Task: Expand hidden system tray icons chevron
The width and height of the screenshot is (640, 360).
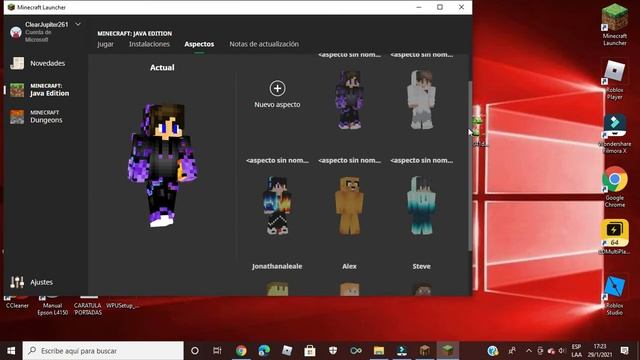Action: pyautogui.click(x=529, y=351)
